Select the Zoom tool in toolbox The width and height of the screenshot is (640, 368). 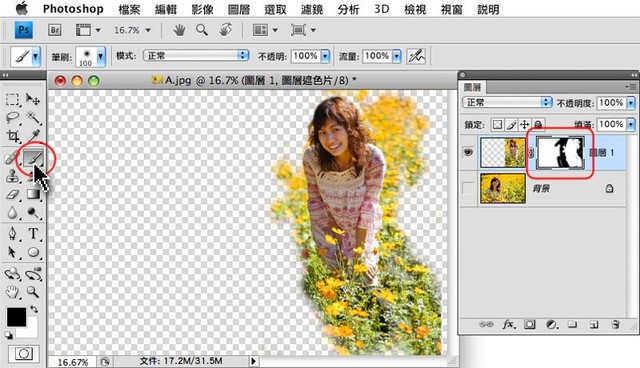click(x=33, y=292)
